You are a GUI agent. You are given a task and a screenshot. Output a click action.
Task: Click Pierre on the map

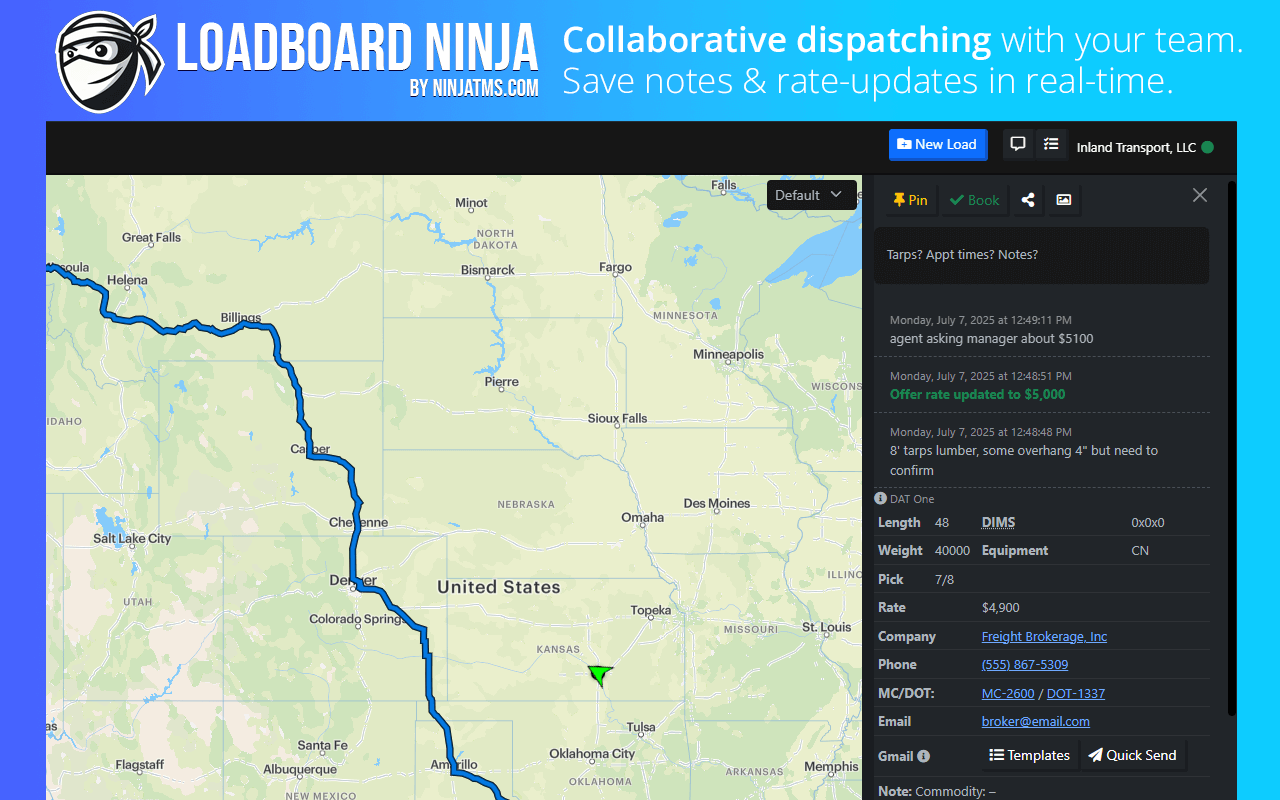tap(502, 382)
